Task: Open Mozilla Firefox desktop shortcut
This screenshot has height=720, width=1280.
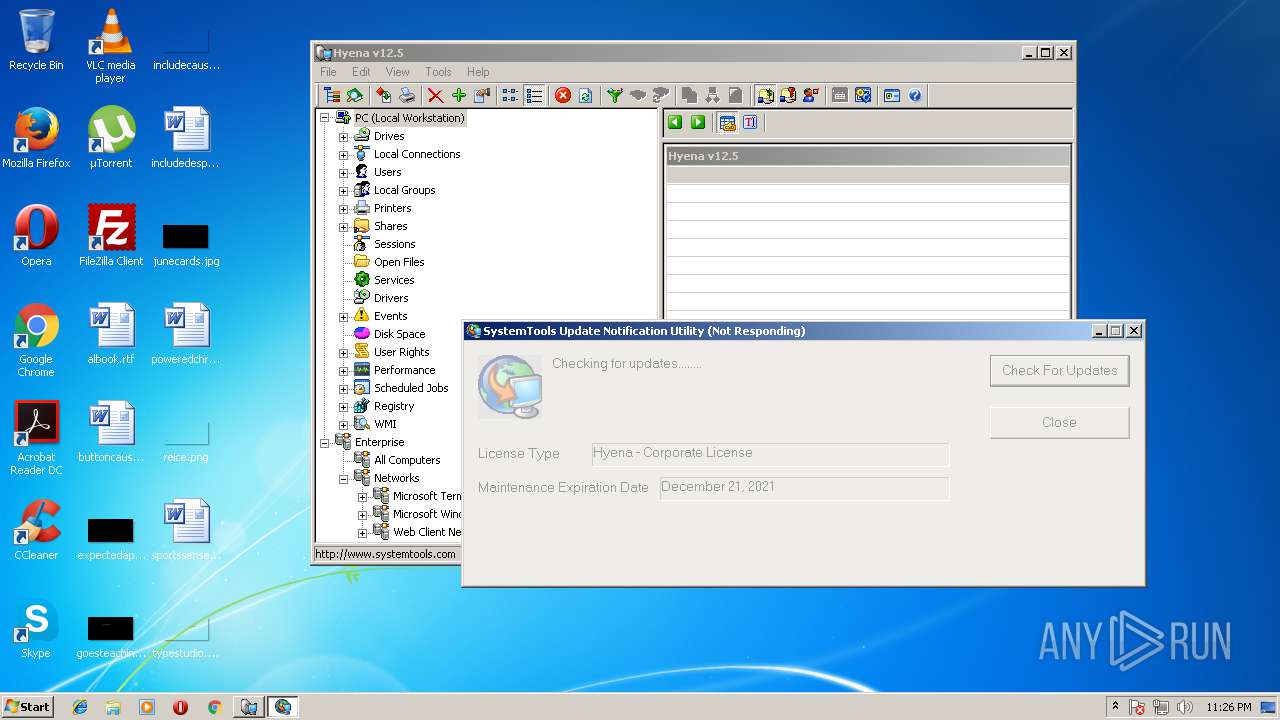Action: pos(36,138)
